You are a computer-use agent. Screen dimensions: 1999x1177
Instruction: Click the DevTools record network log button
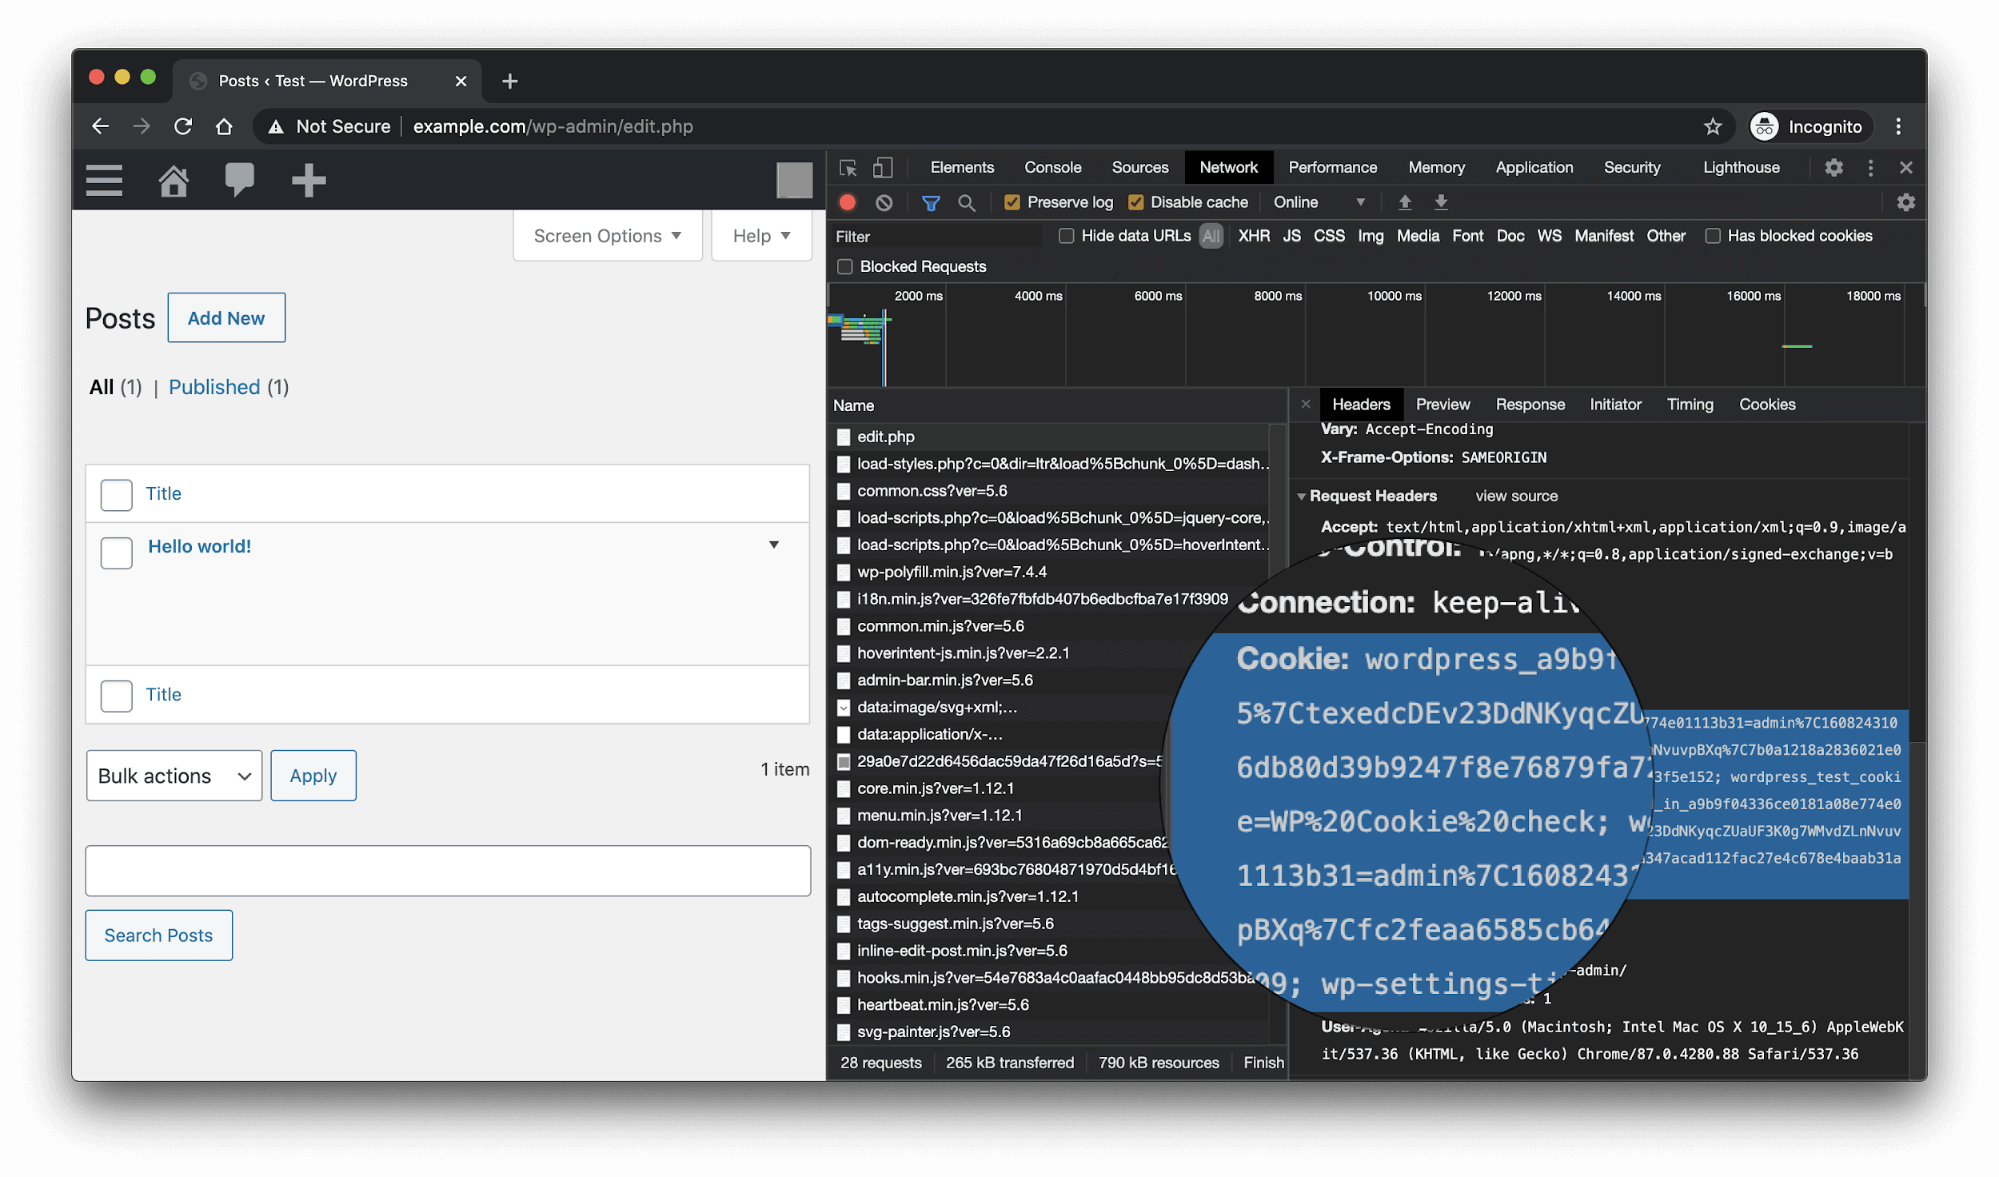pyautogui.click(x=847, y=202)
